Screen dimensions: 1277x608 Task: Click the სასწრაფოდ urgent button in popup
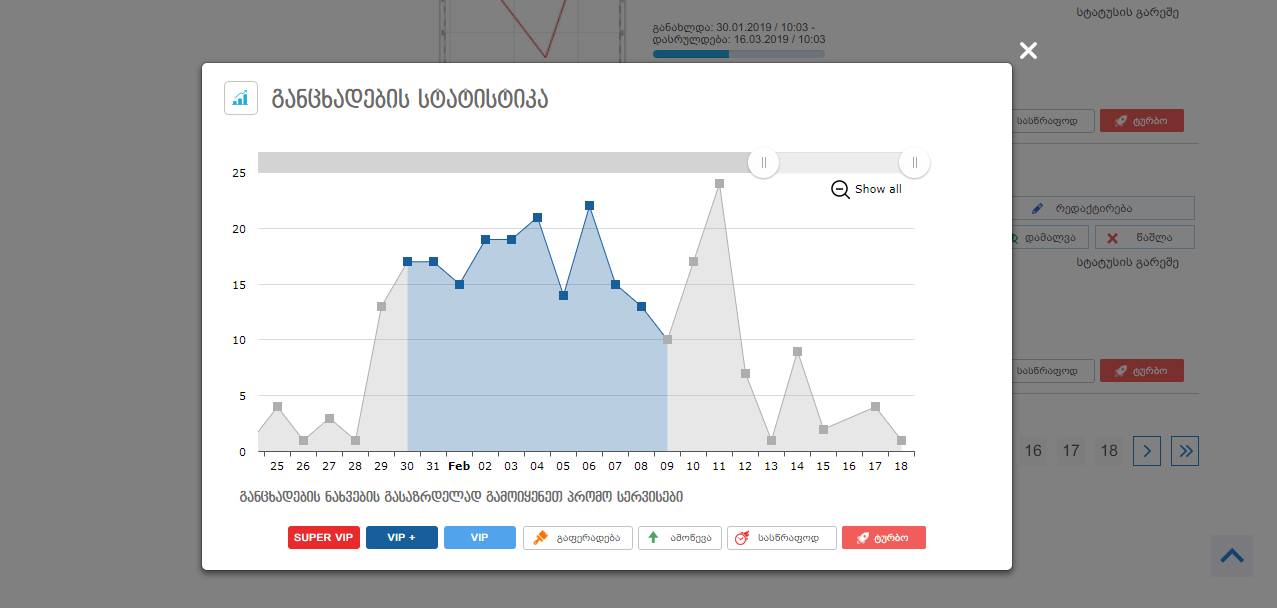tap(781, 538)
